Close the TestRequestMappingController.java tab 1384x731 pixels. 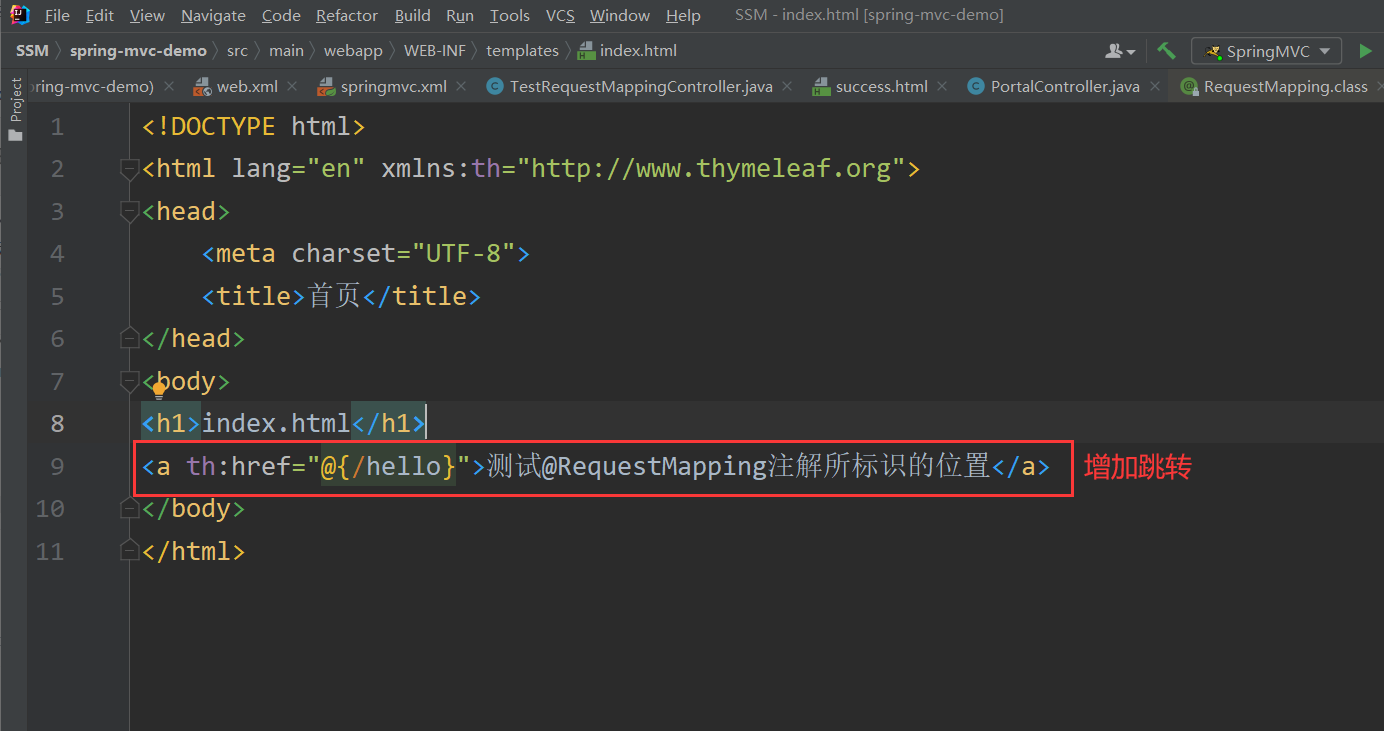pyautogui.click(x=788, y=87)
